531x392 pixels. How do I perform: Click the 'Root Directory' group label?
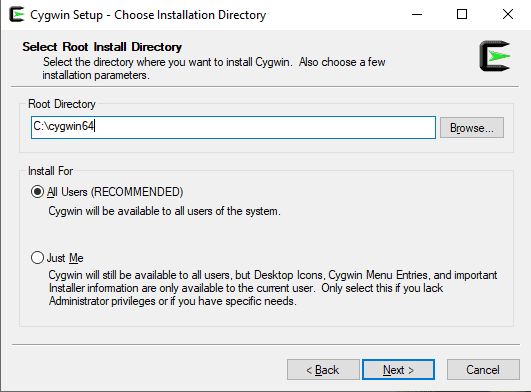[x=62, y=104]
